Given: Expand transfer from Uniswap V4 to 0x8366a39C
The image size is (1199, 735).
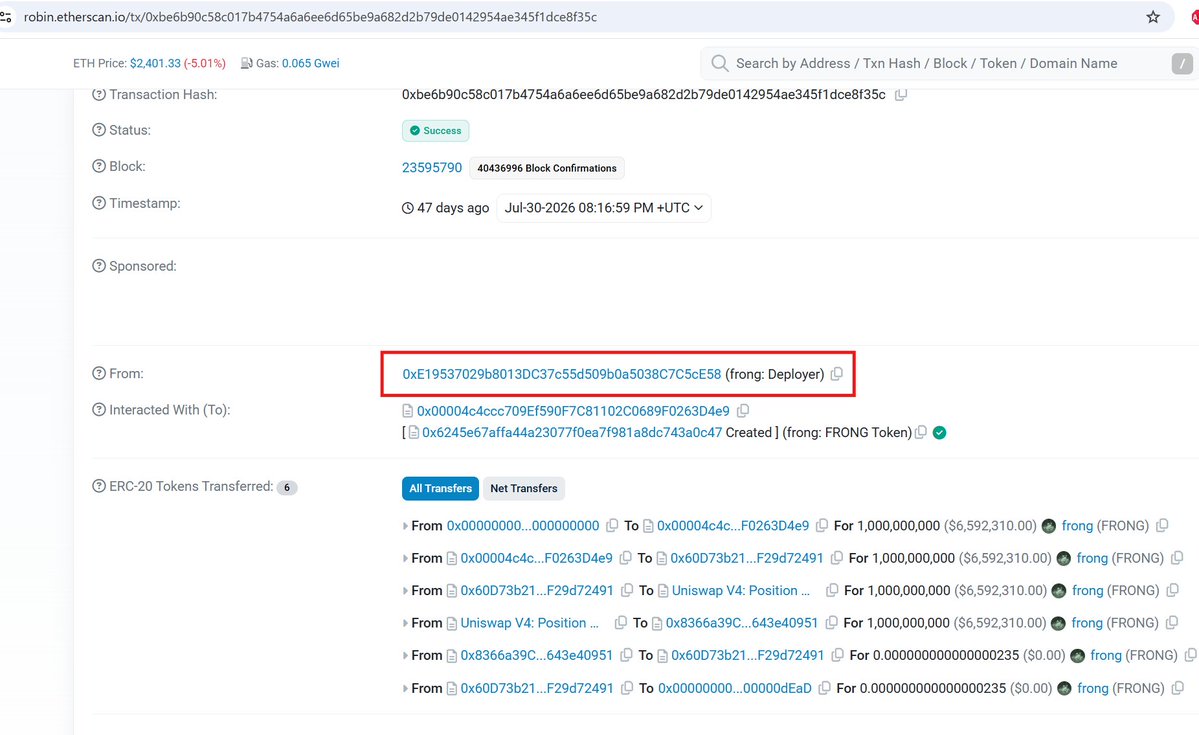Looking at the screenshot, I should point(405,623).
